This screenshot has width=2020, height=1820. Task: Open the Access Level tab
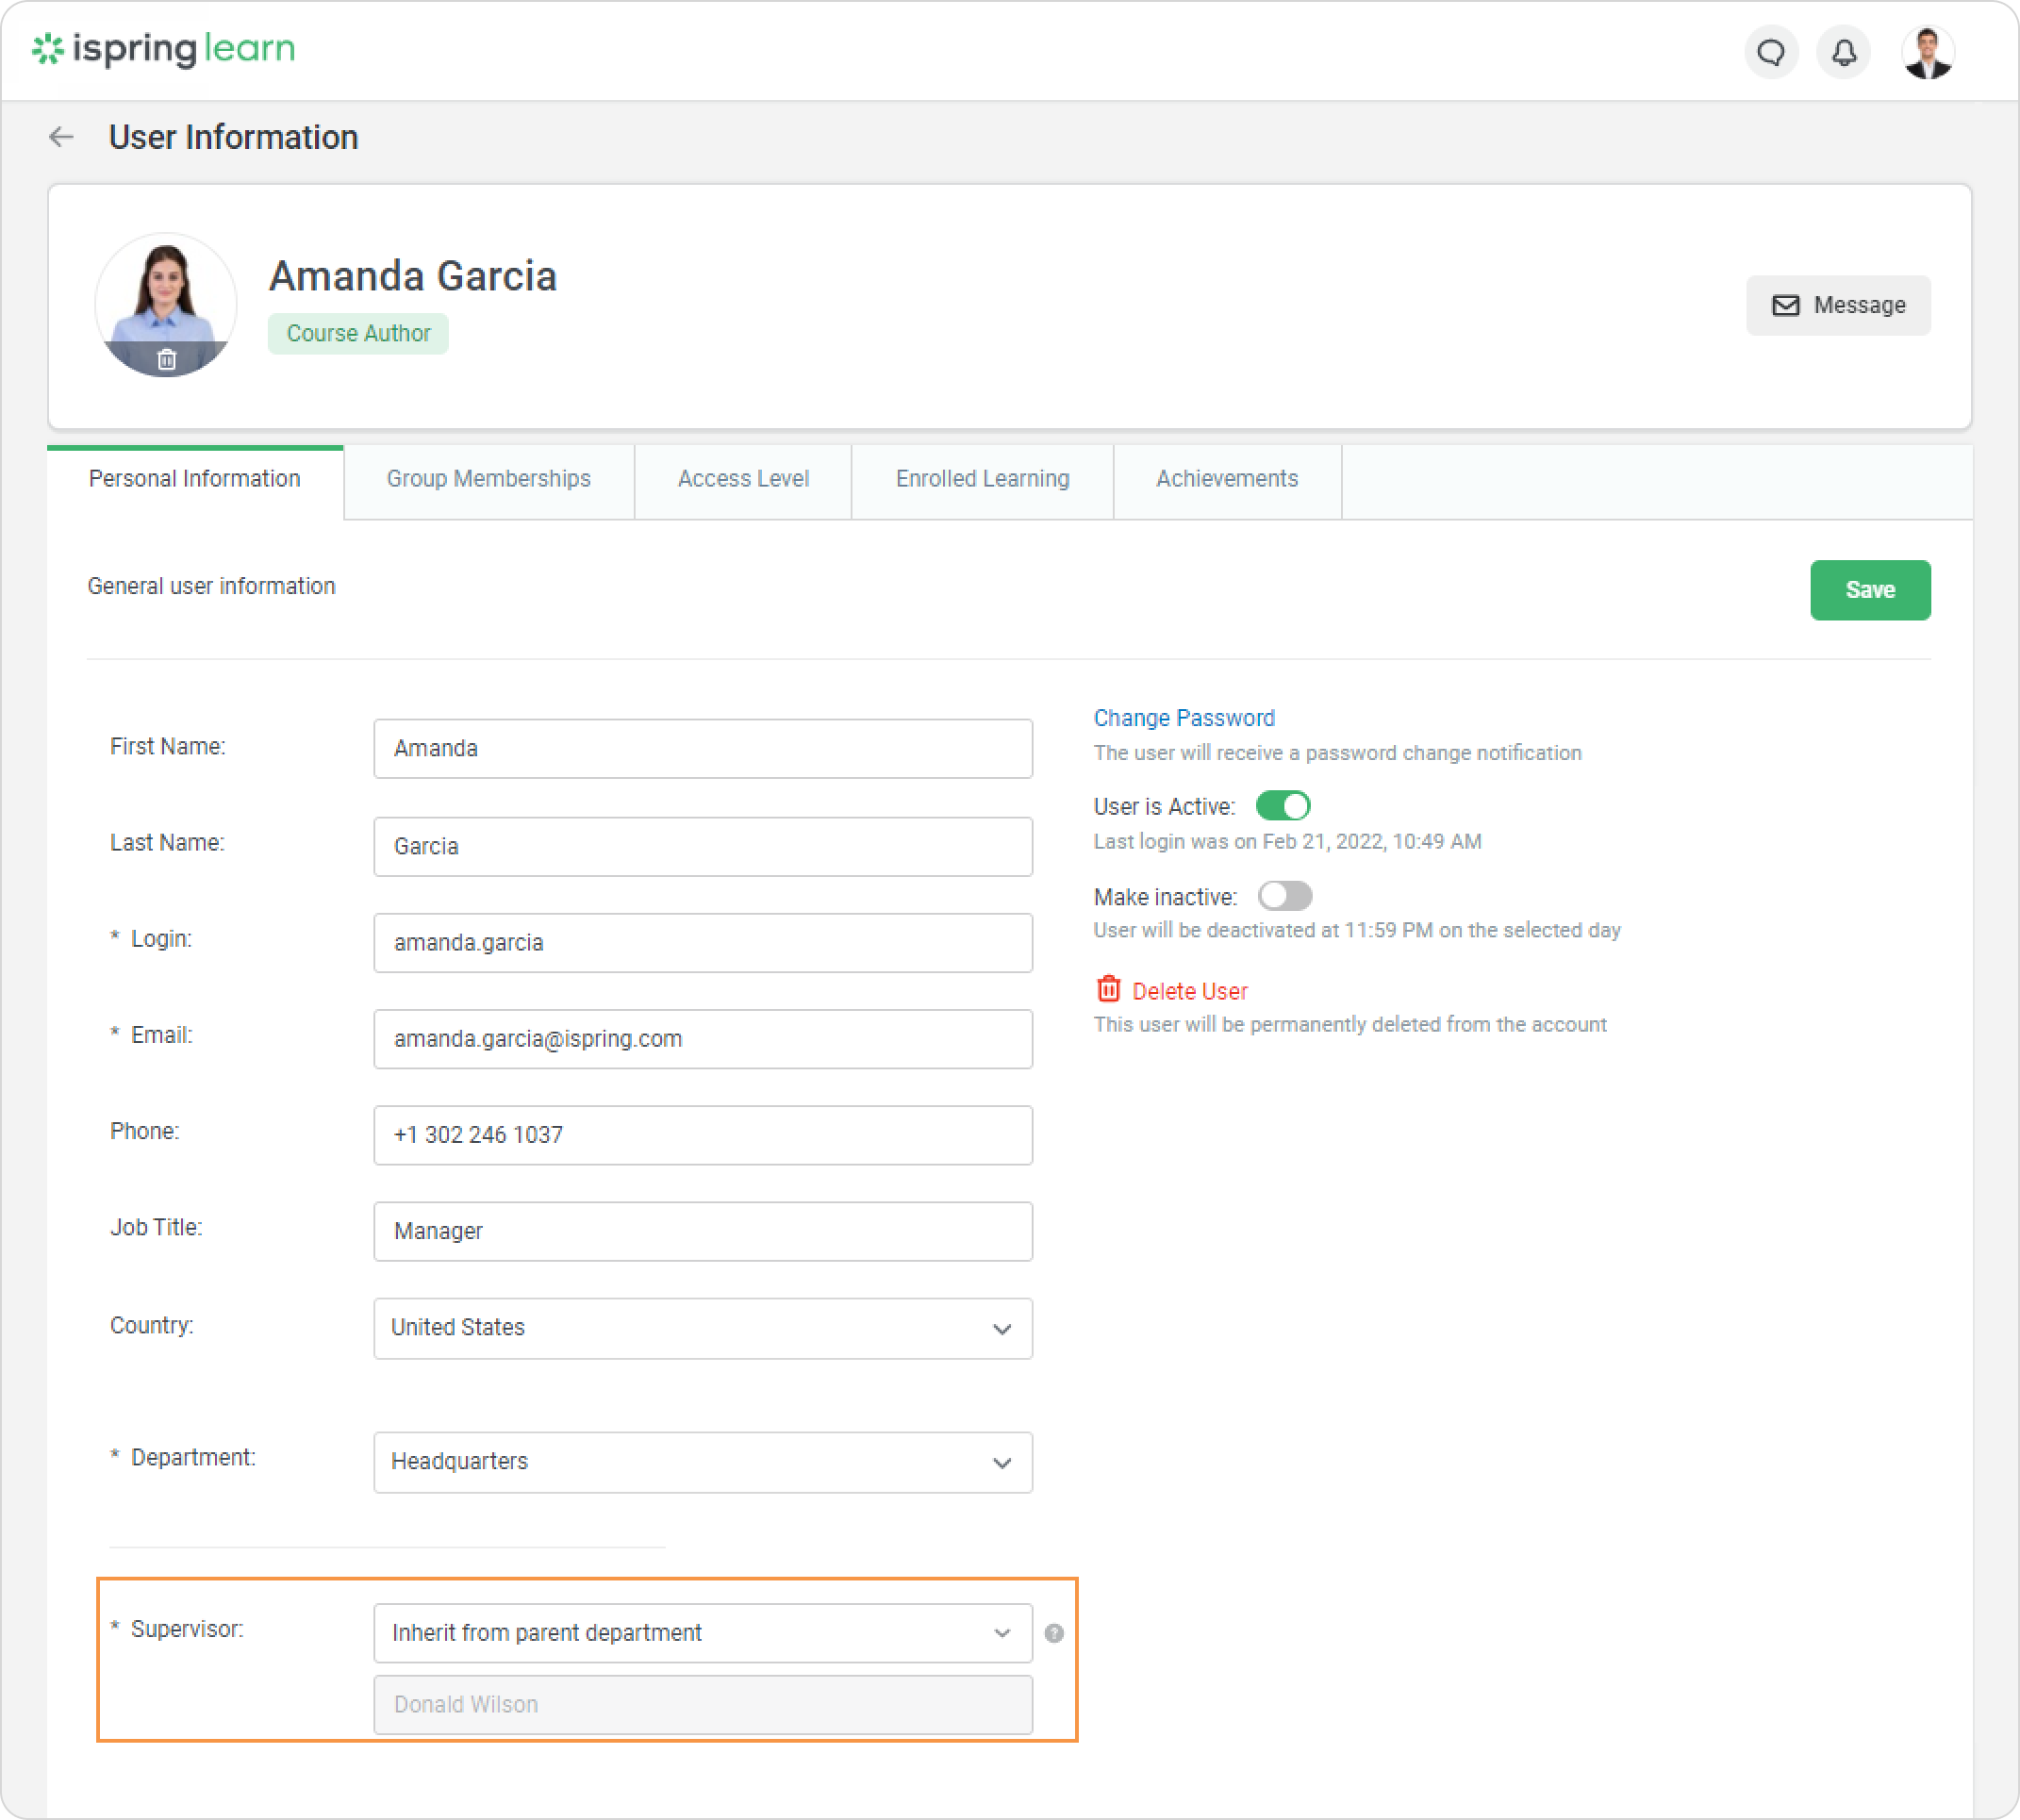coord(743,479)
